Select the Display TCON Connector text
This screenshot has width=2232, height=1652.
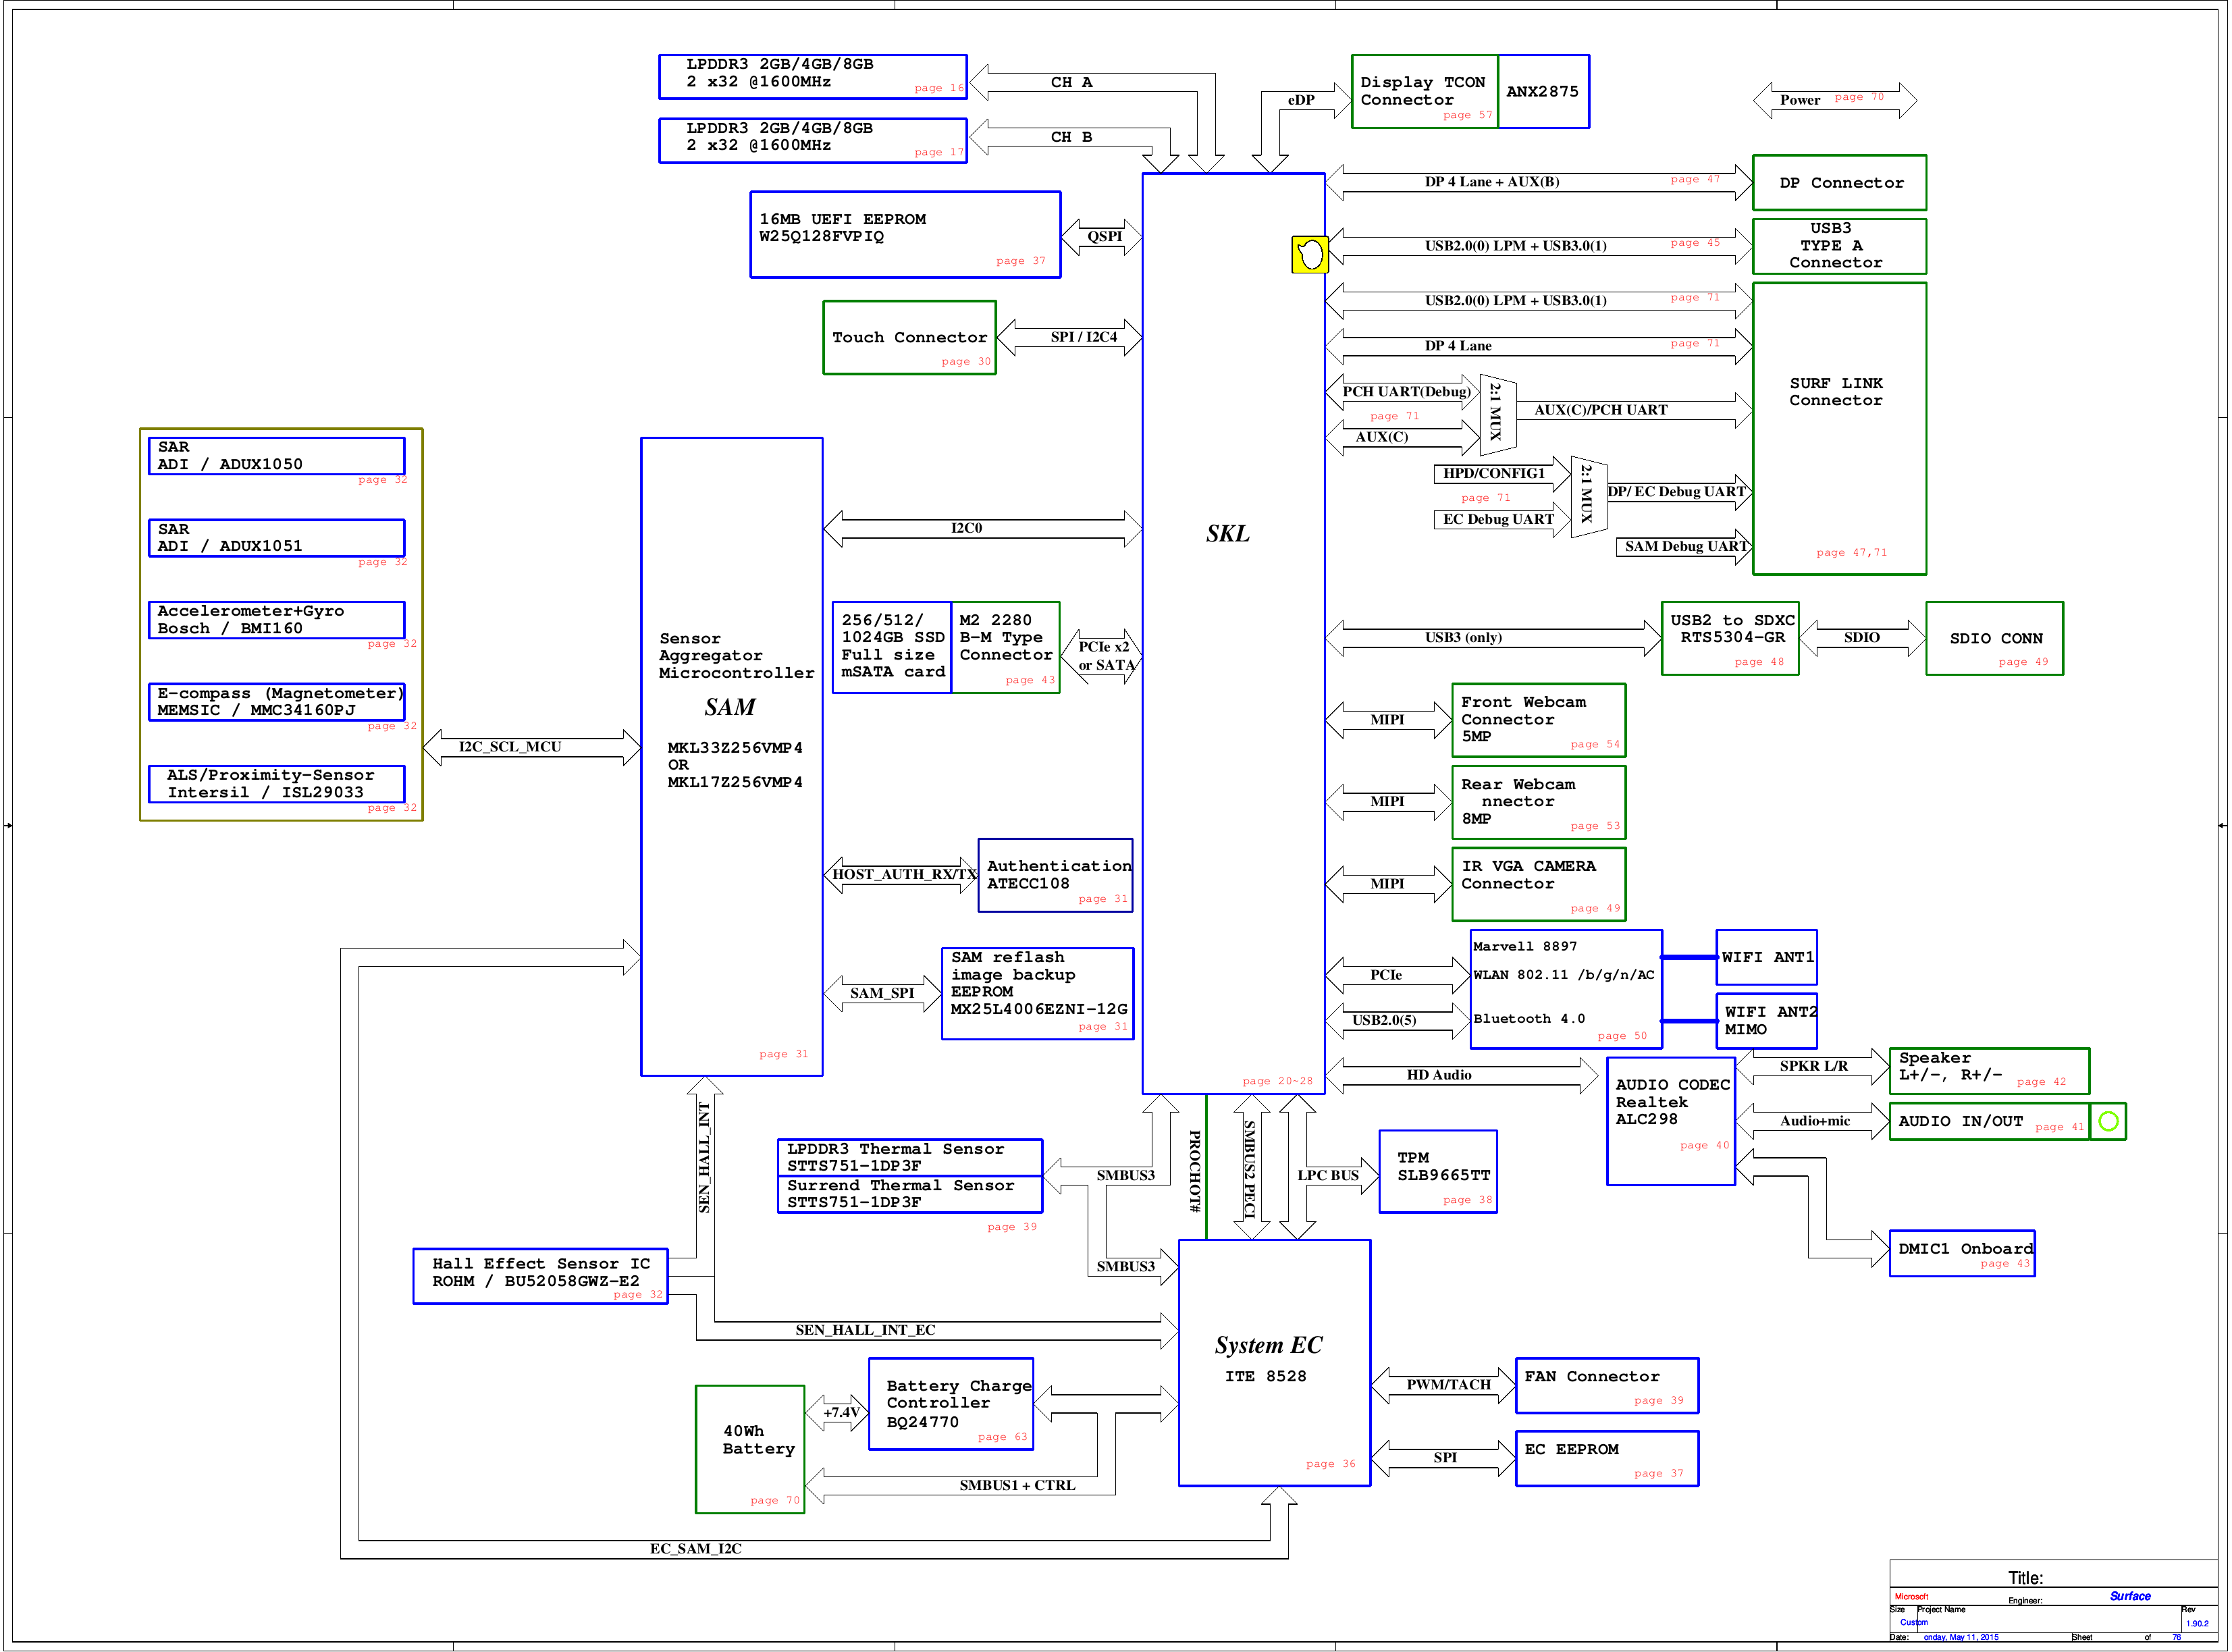(1422, 91)
